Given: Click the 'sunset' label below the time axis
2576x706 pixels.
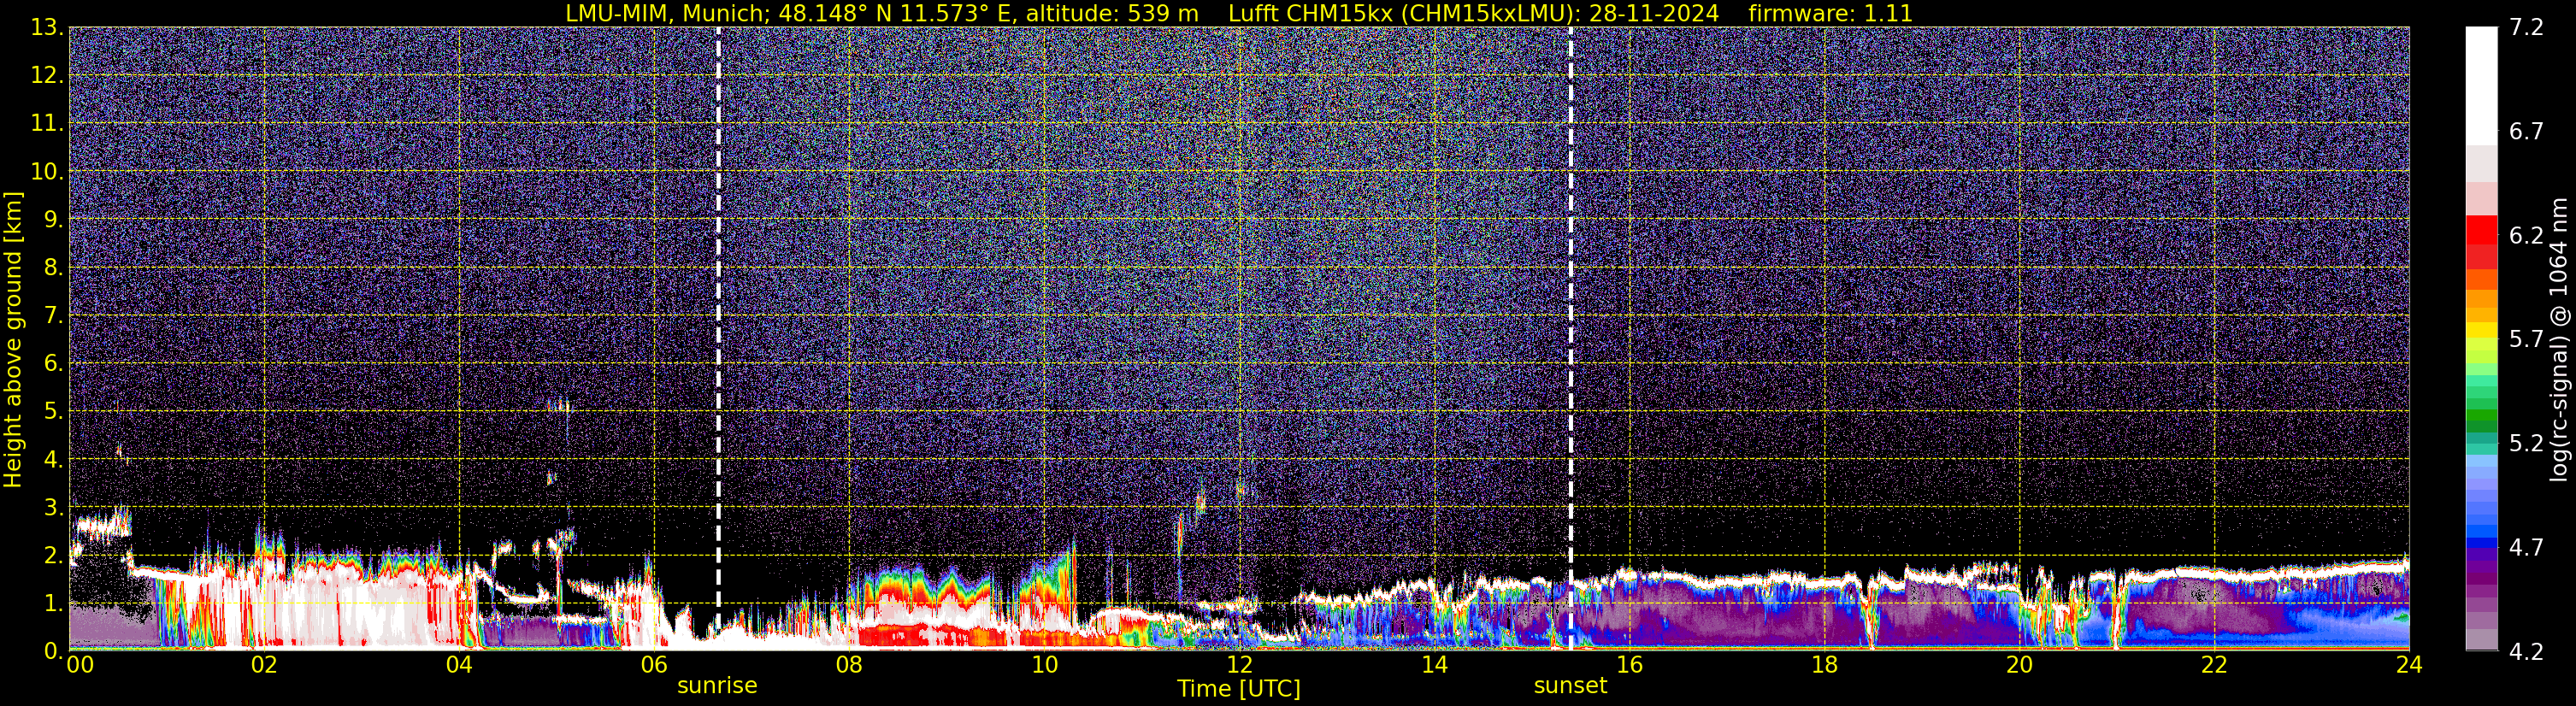Looking at the screenshot, I should coord(1570,686).
